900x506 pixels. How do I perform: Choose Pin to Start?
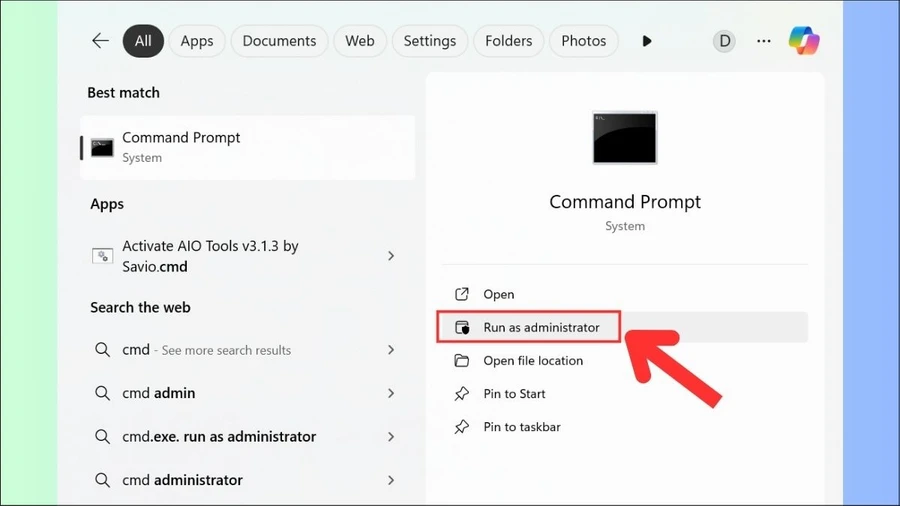(x=624, y=394)
